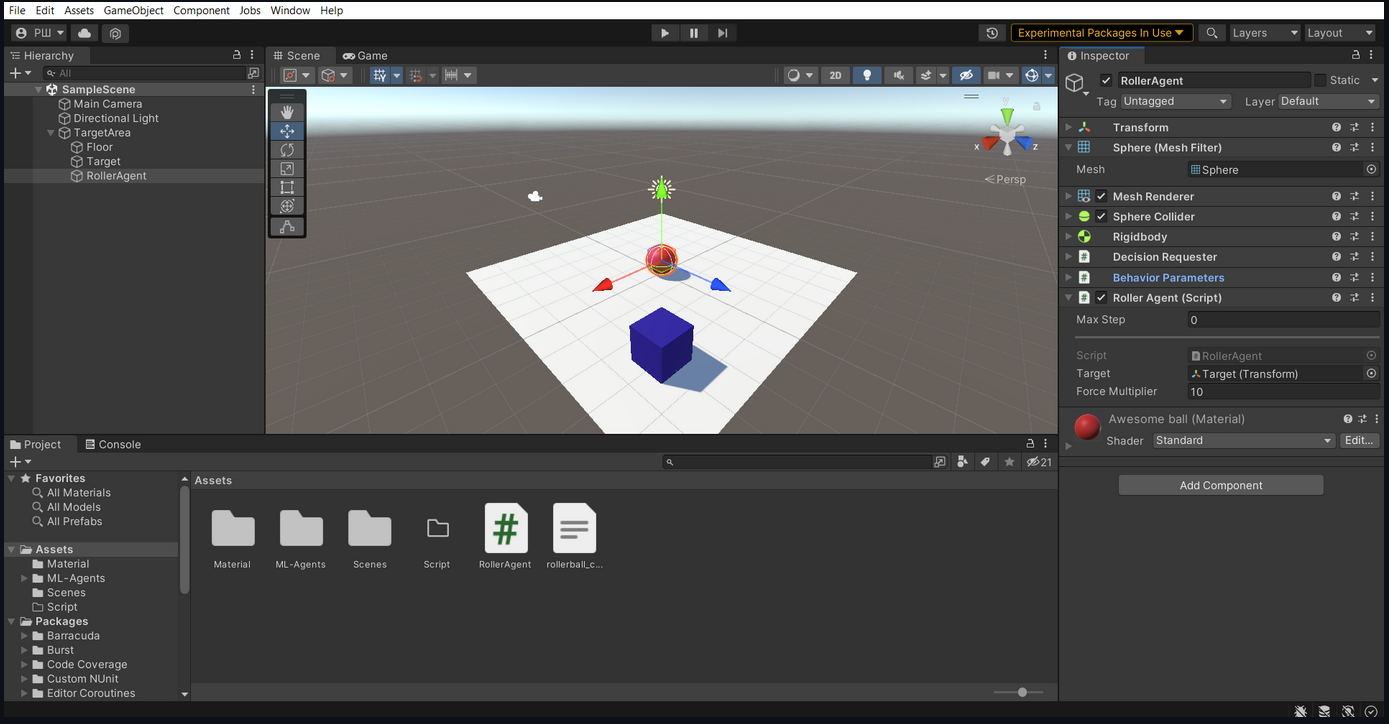This screenshot has width=1389, height=724.
Task: Expand the Transform component
Action: [1068, 128]
